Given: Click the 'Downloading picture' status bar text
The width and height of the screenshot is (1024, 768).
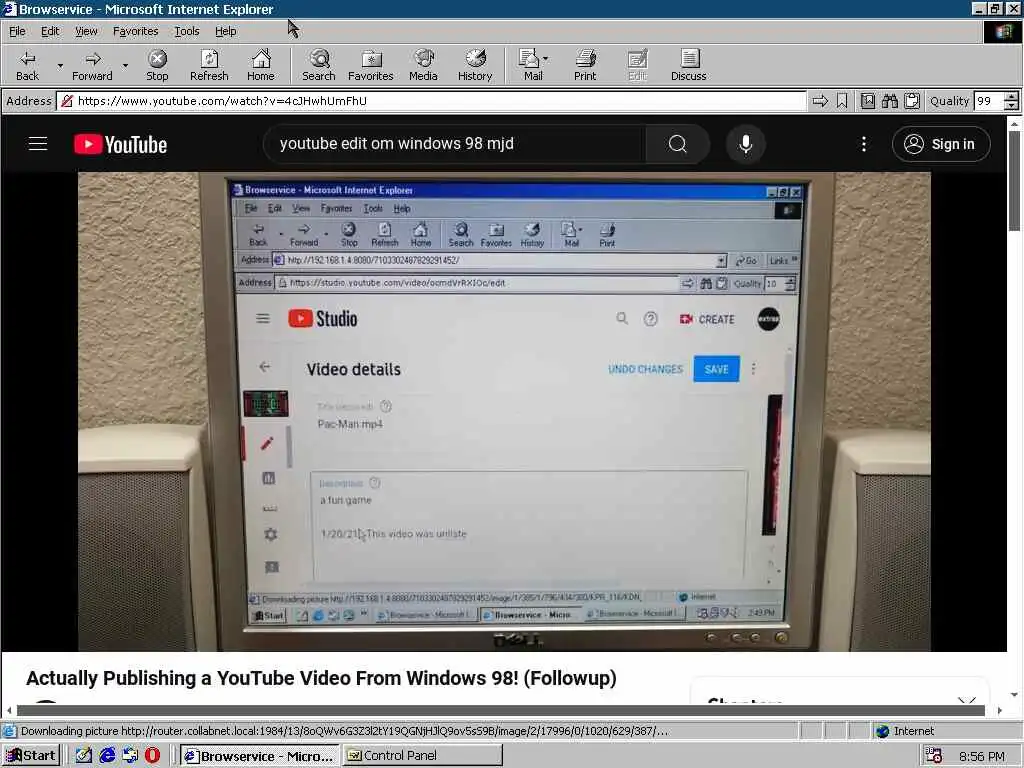Looking at the screenshot, I should click(x=344, y=731).
